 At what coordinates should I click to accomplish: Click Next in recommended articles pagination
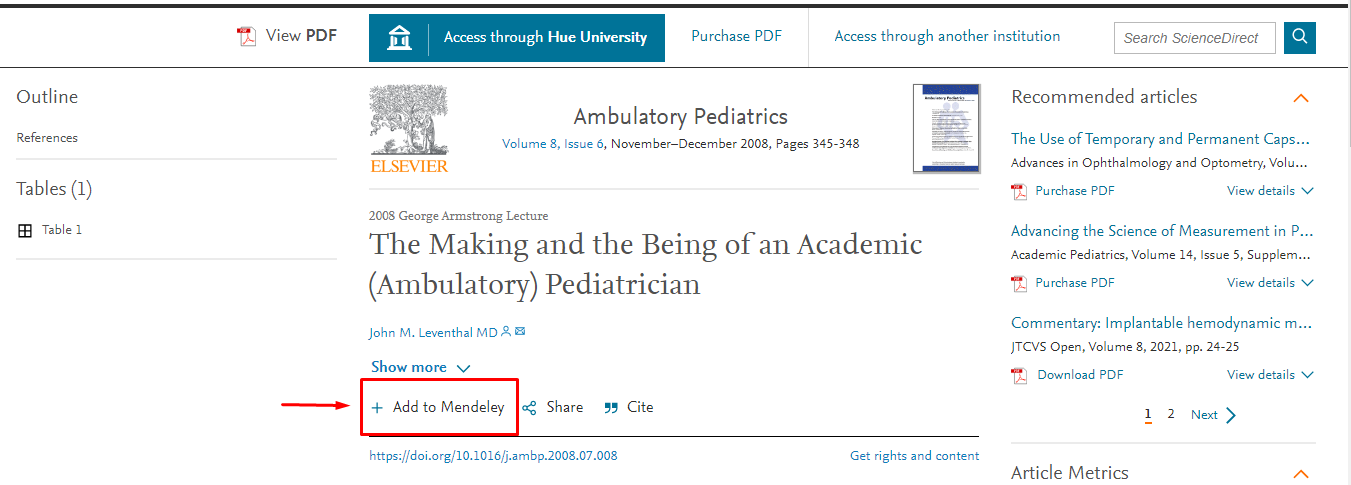1213,415
